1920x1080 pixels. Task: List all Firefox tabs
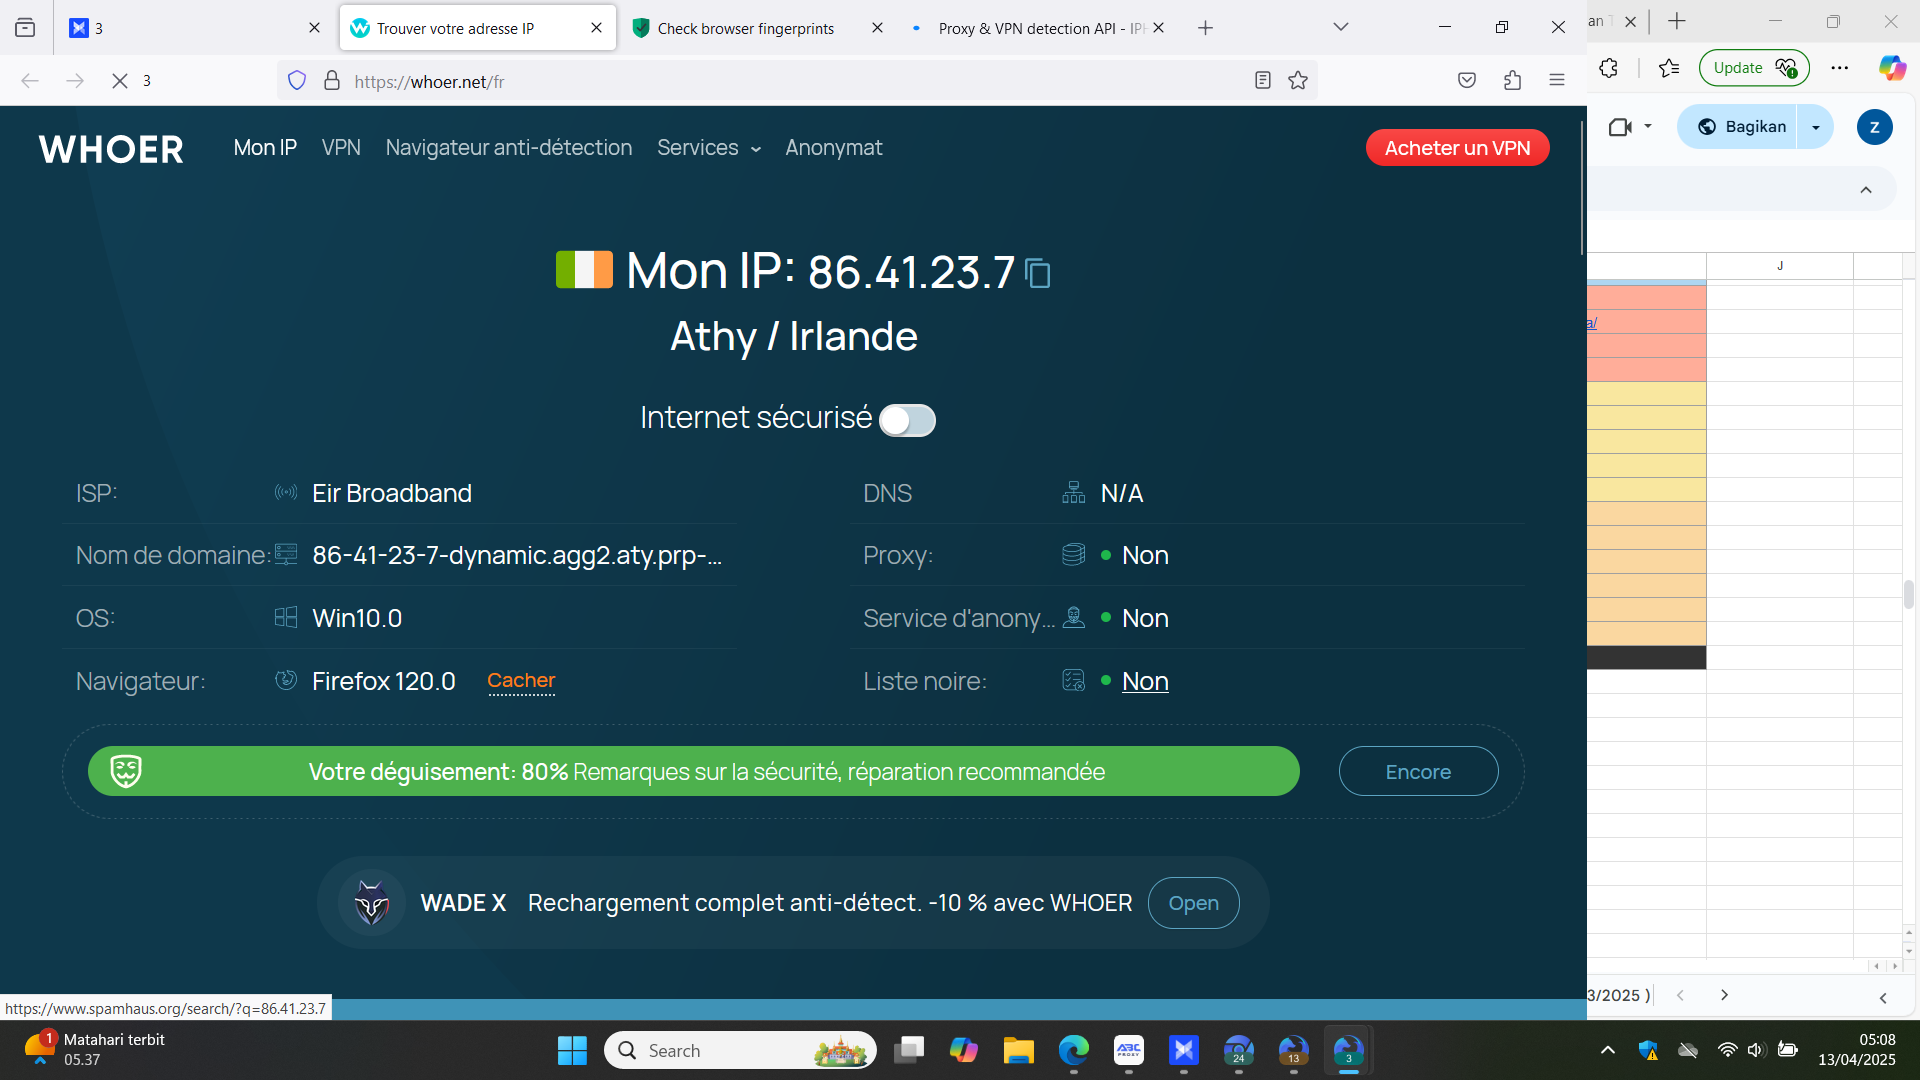(1341, 28)
